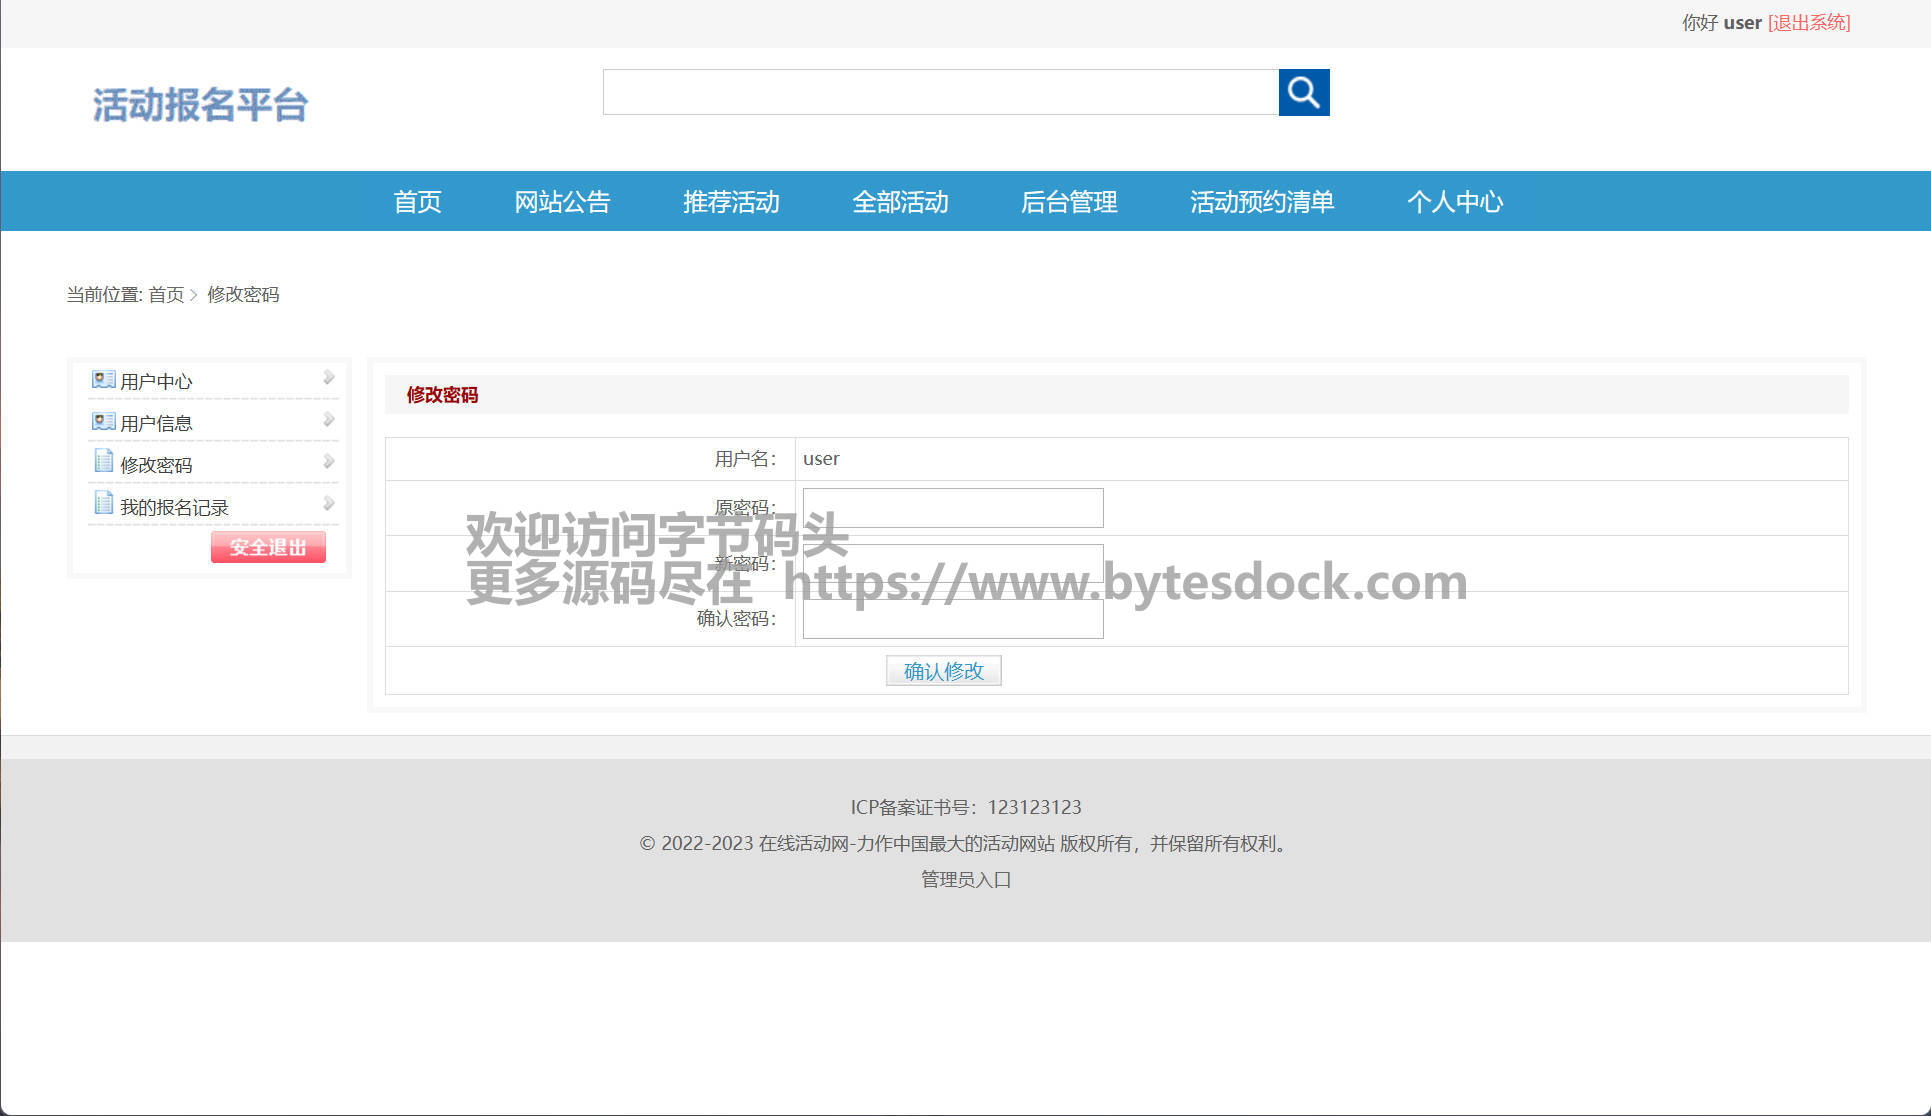Click the arrow beside 我的报名记录
Image resolution: width=1931 pixels, height=1116 pixels.
(x=328, y=504)
